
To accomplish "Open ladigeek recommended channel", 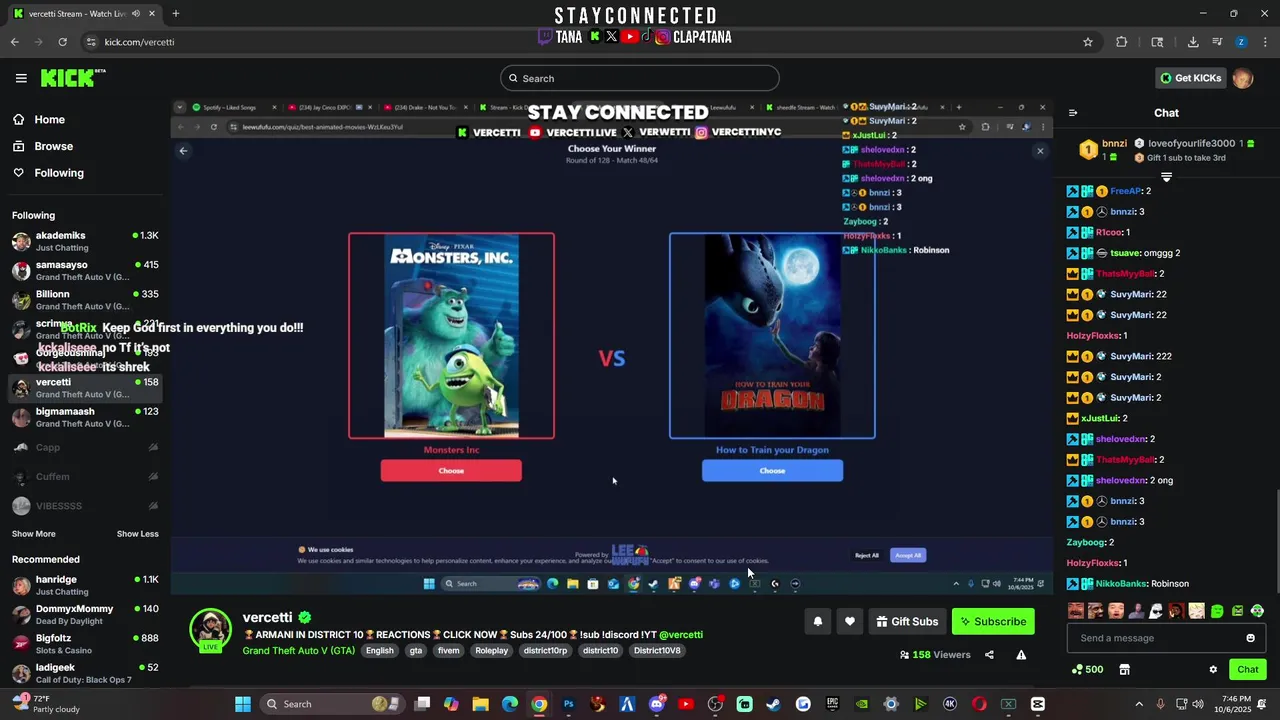I will coord(85,673).
